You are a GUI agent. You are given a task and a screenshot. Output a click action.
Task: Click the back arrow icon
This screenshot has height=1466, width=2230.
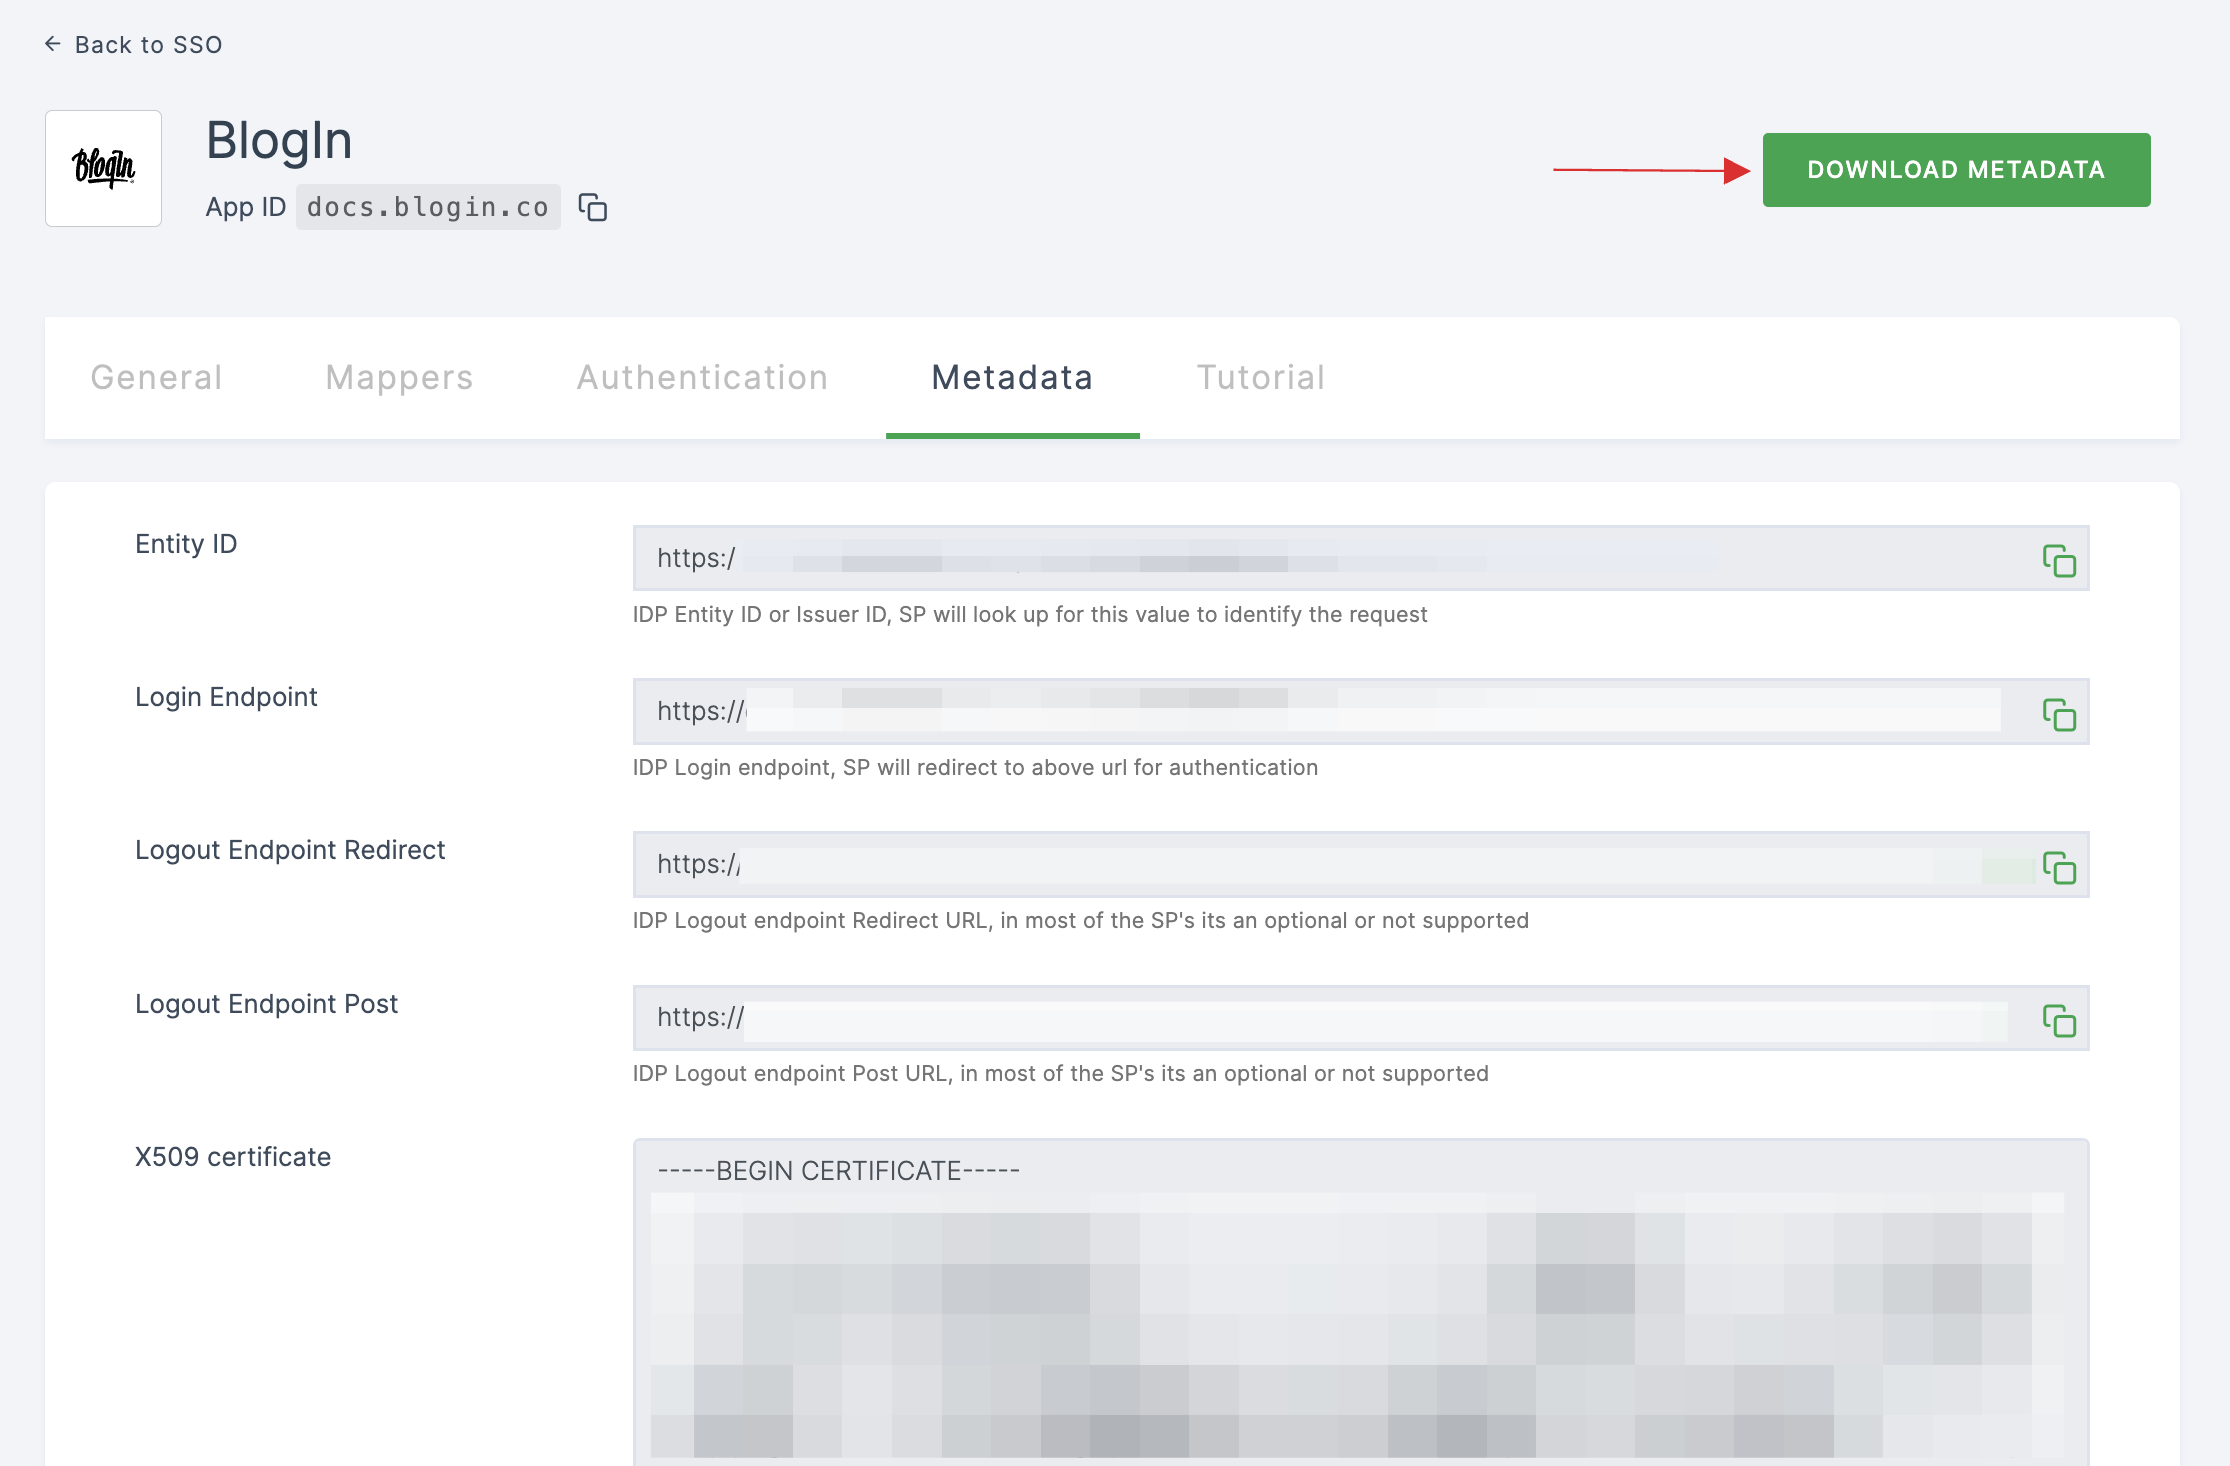tap(53, 44)
